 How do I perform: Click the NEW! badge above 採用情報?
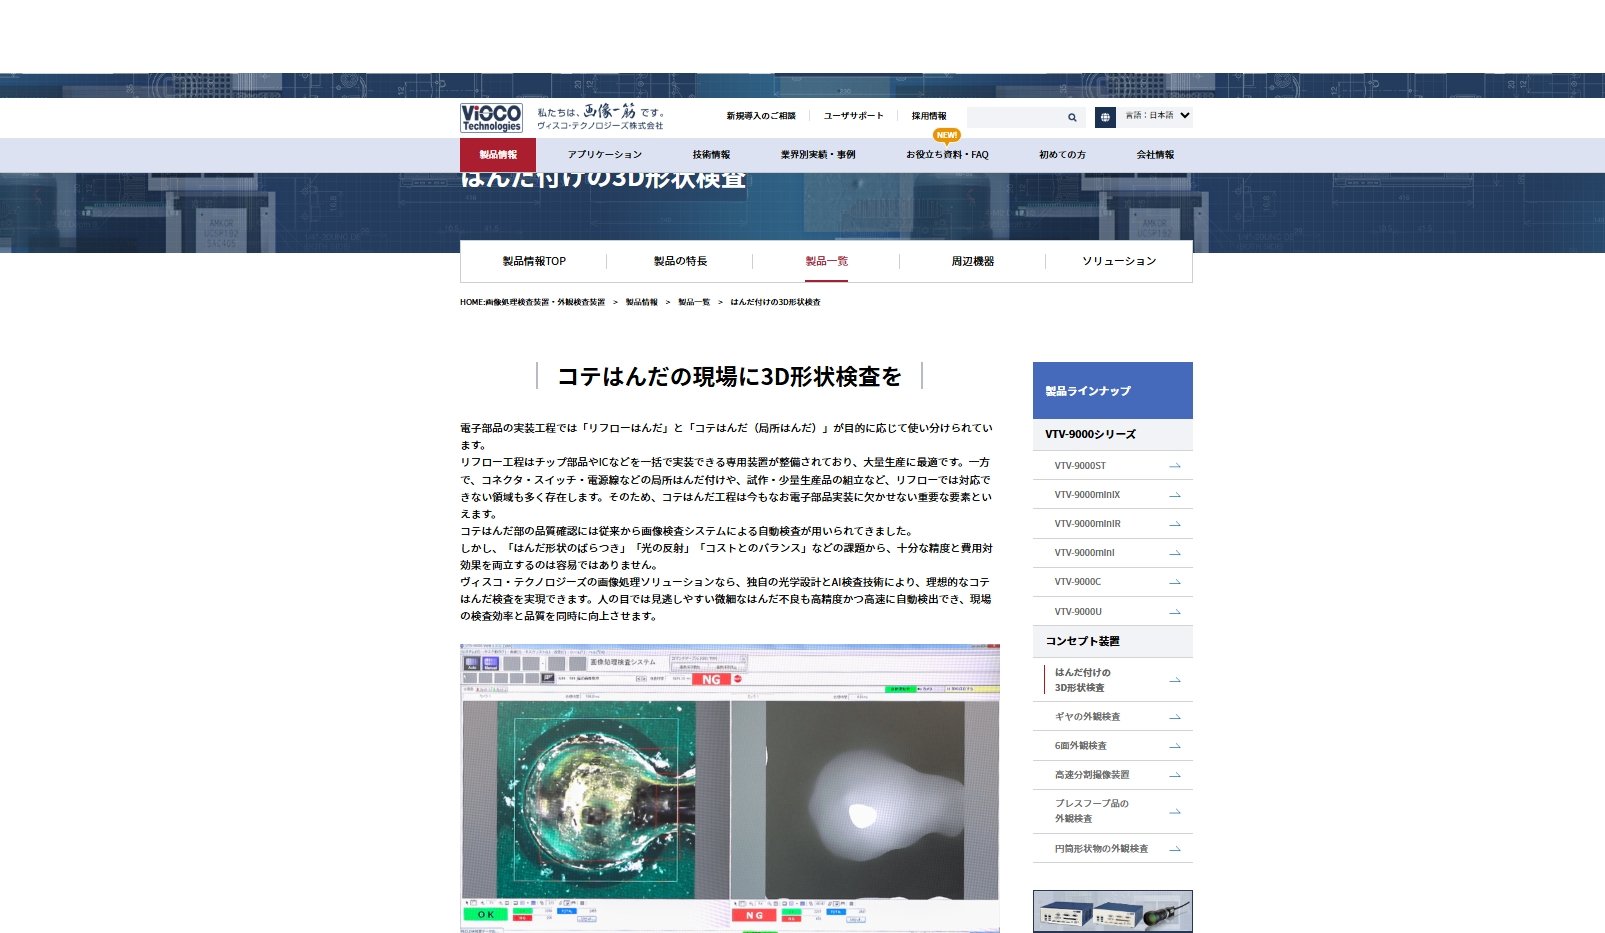point(945,133)
